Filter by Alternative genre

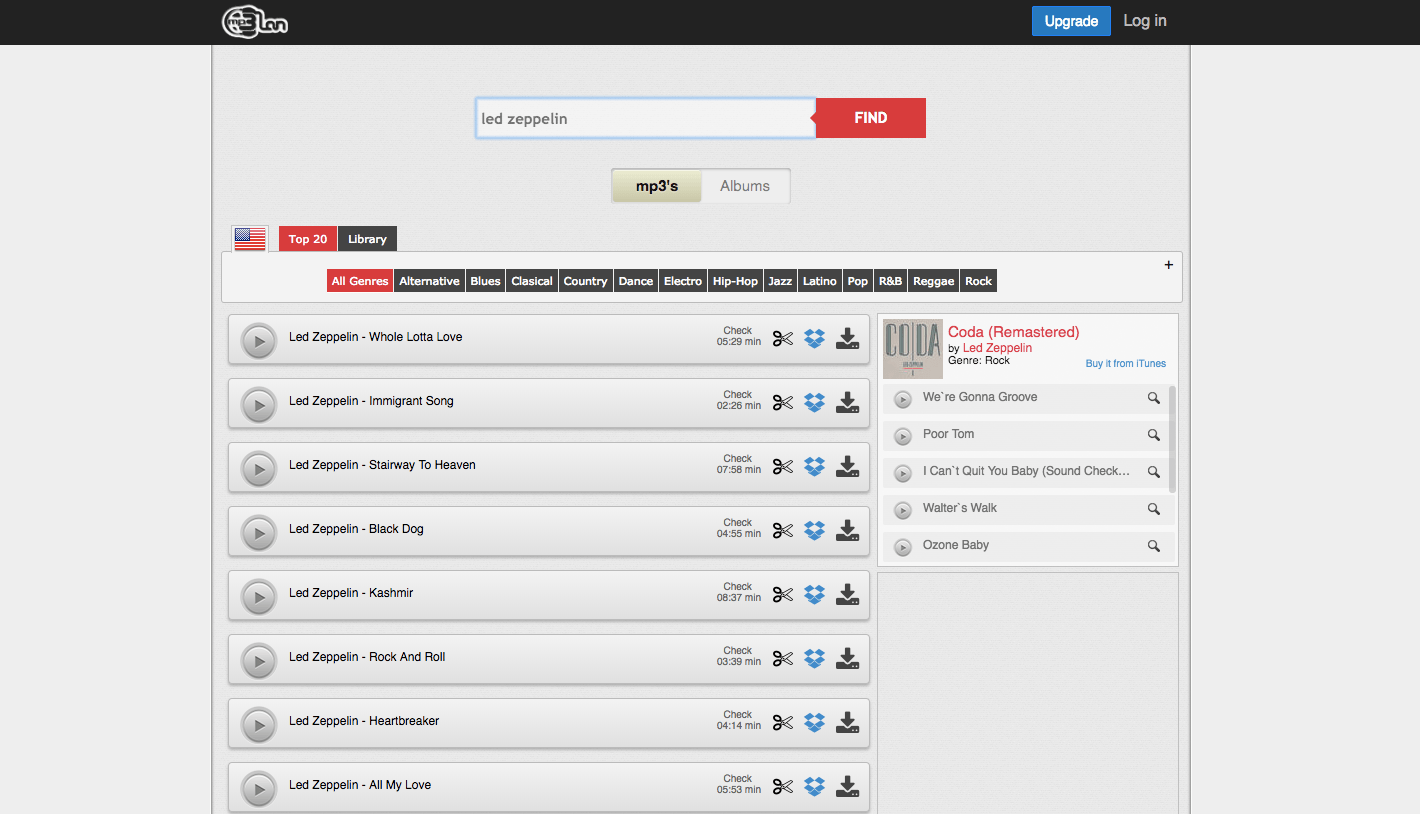(429, 281)
